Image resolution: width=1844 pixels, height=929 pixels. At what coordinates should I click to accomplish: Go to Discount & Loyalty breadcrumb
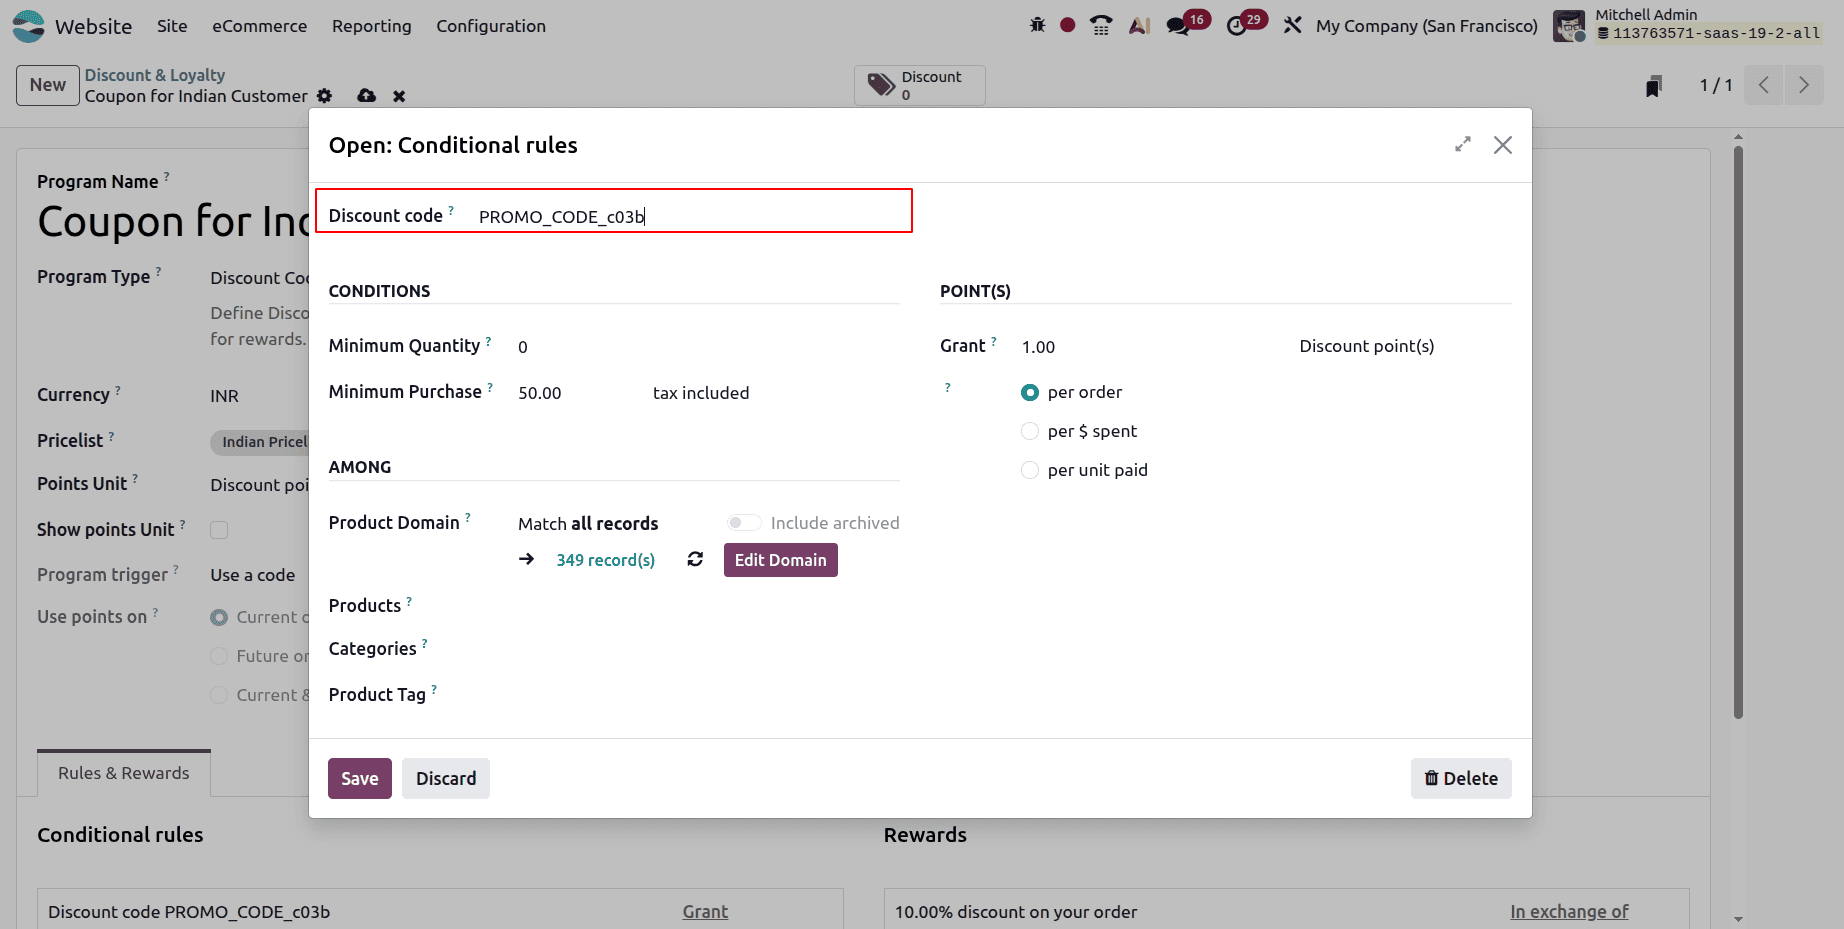click(155, 75)
